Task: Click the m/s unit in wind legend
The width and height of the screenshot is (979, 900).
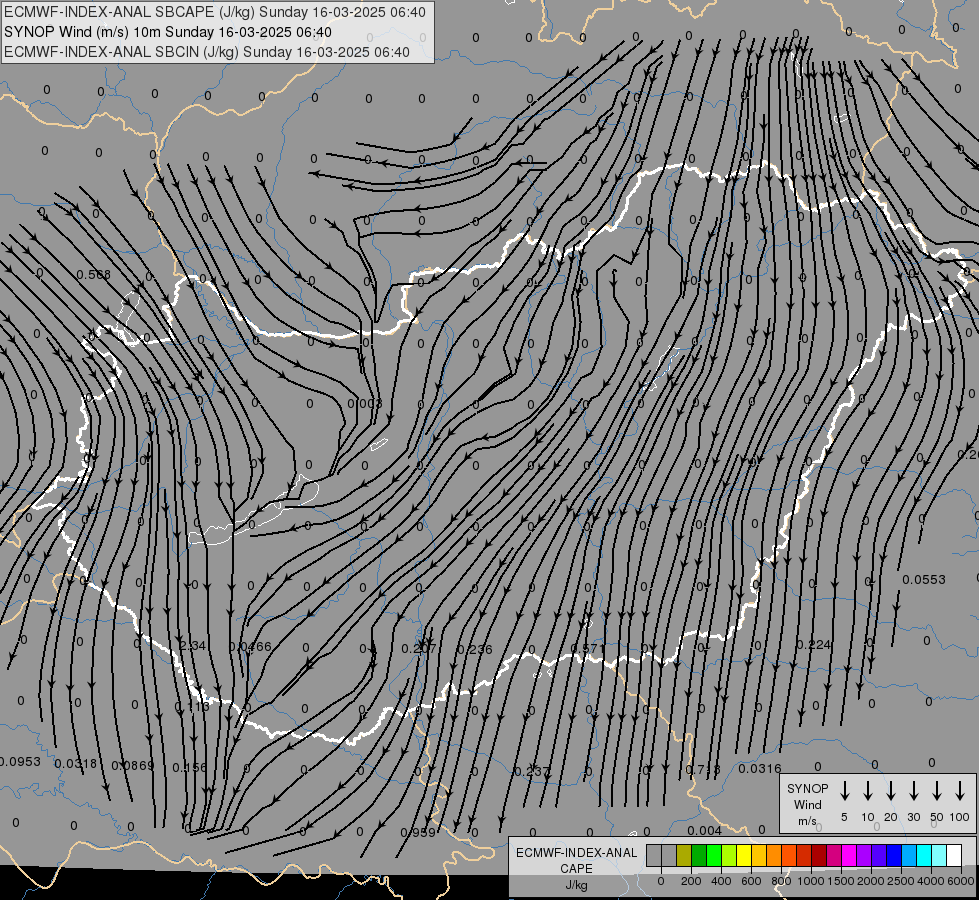Action: pos(807,821)
